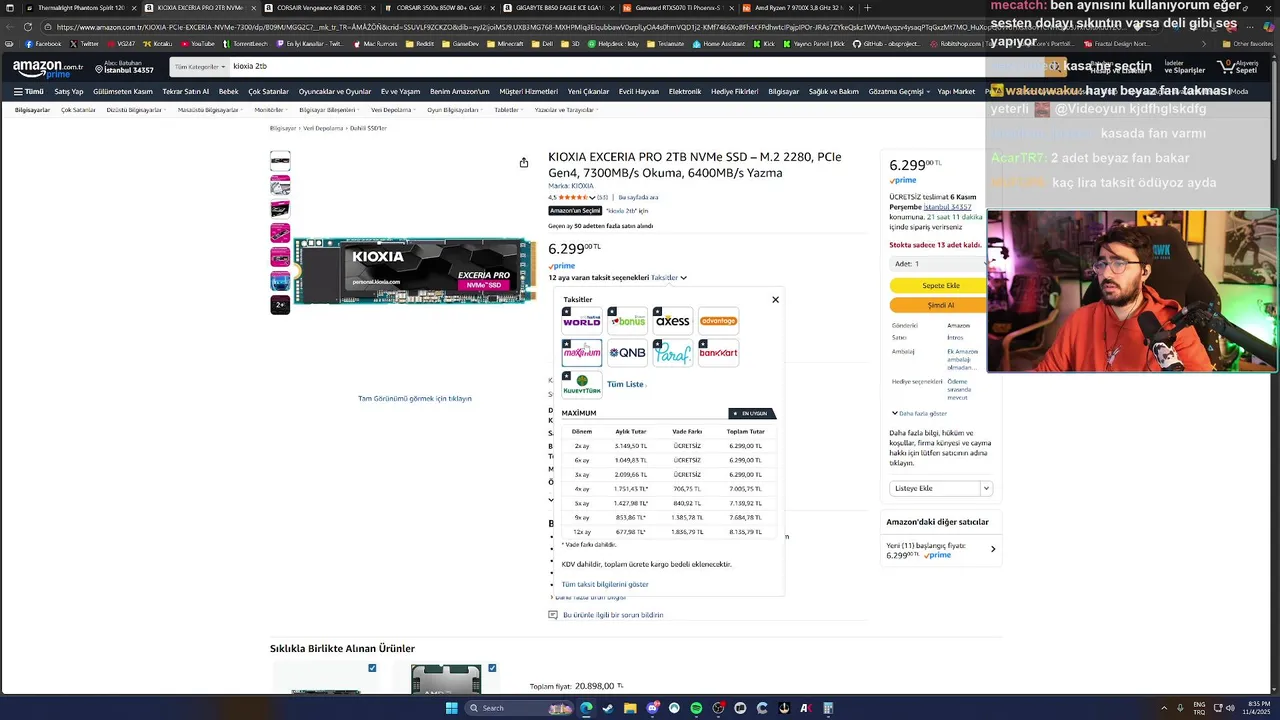Open the Tüm Kategoriler search dropdown

[198, 67]
